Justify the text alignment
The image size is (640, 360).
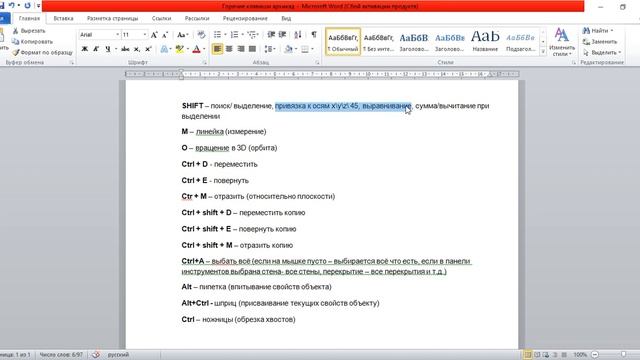point(252,49)
